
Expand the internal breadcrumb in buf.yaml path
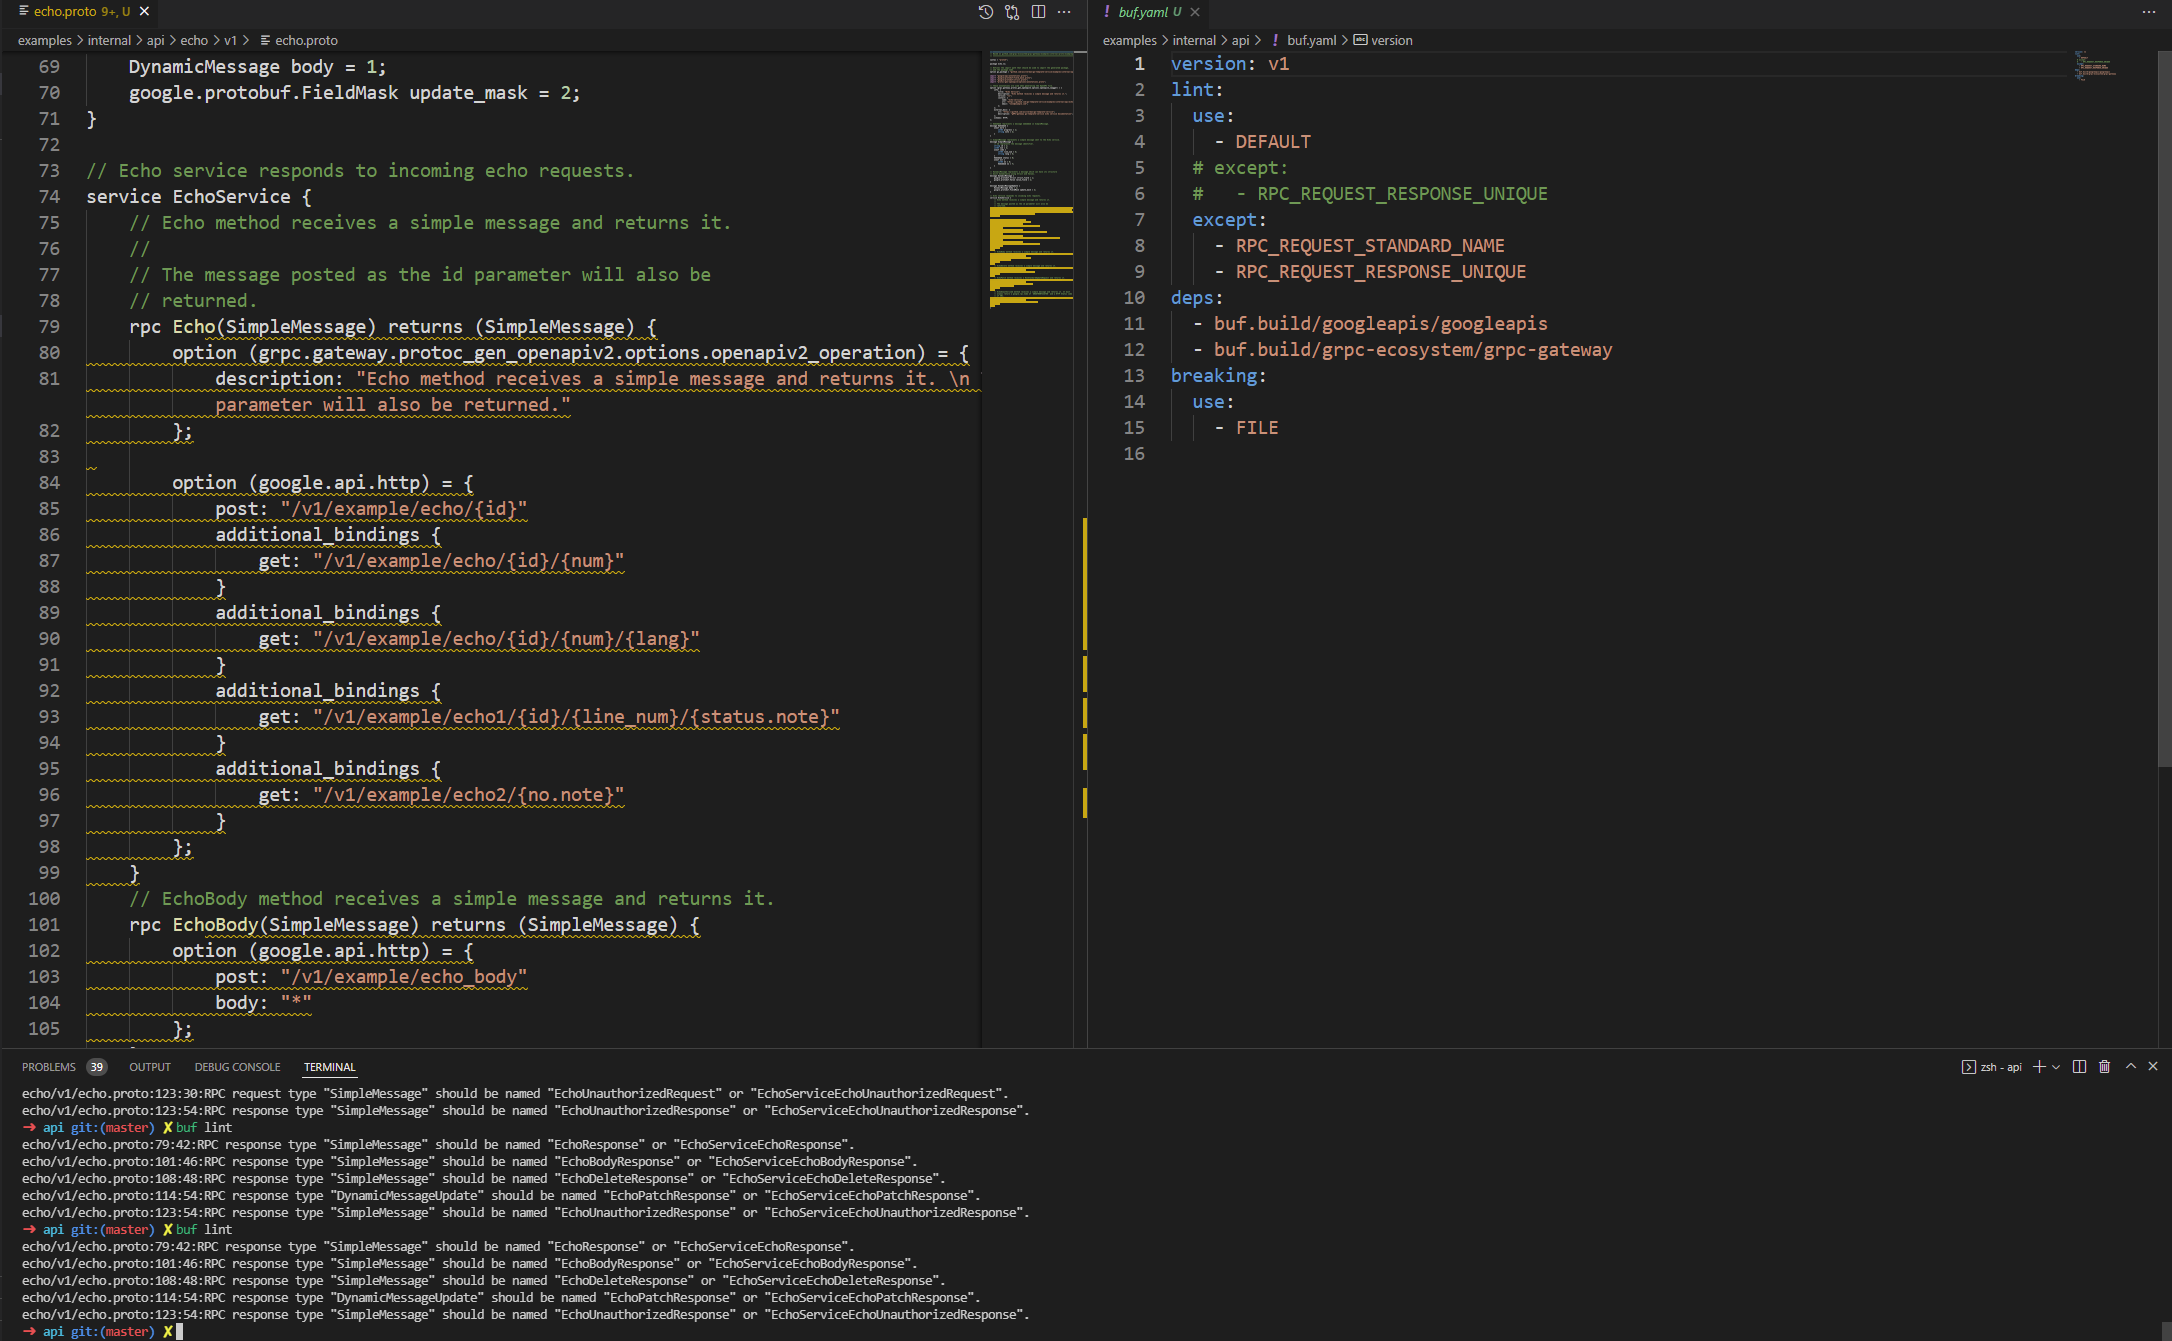point(1195,40)
